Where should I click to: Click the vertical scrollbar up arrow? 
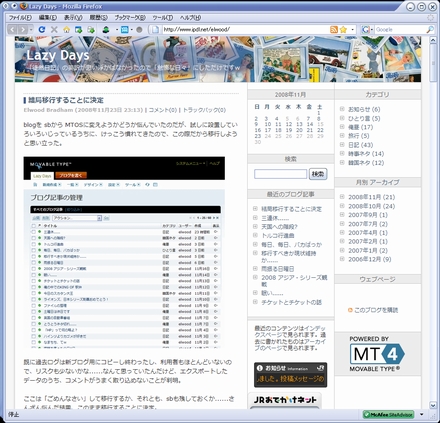433,40
